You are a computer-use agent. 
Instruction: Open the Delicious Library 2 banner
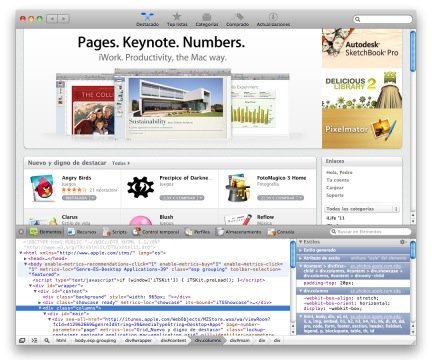[362, 88]
